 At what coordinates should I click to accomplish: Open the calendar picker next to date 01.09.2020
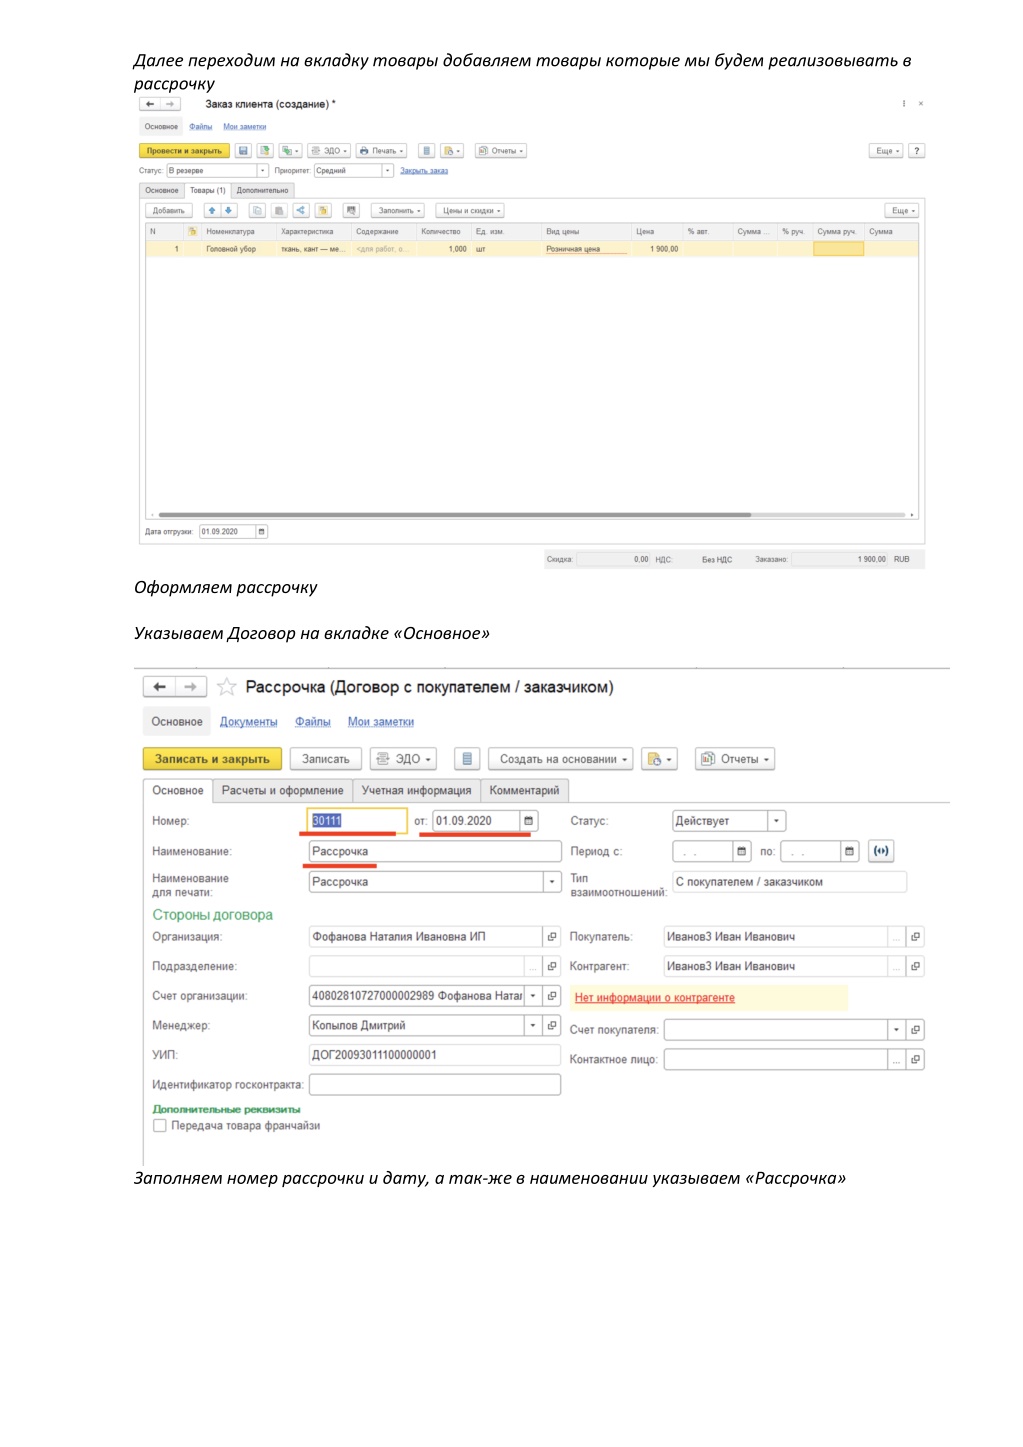coord(529,821)
